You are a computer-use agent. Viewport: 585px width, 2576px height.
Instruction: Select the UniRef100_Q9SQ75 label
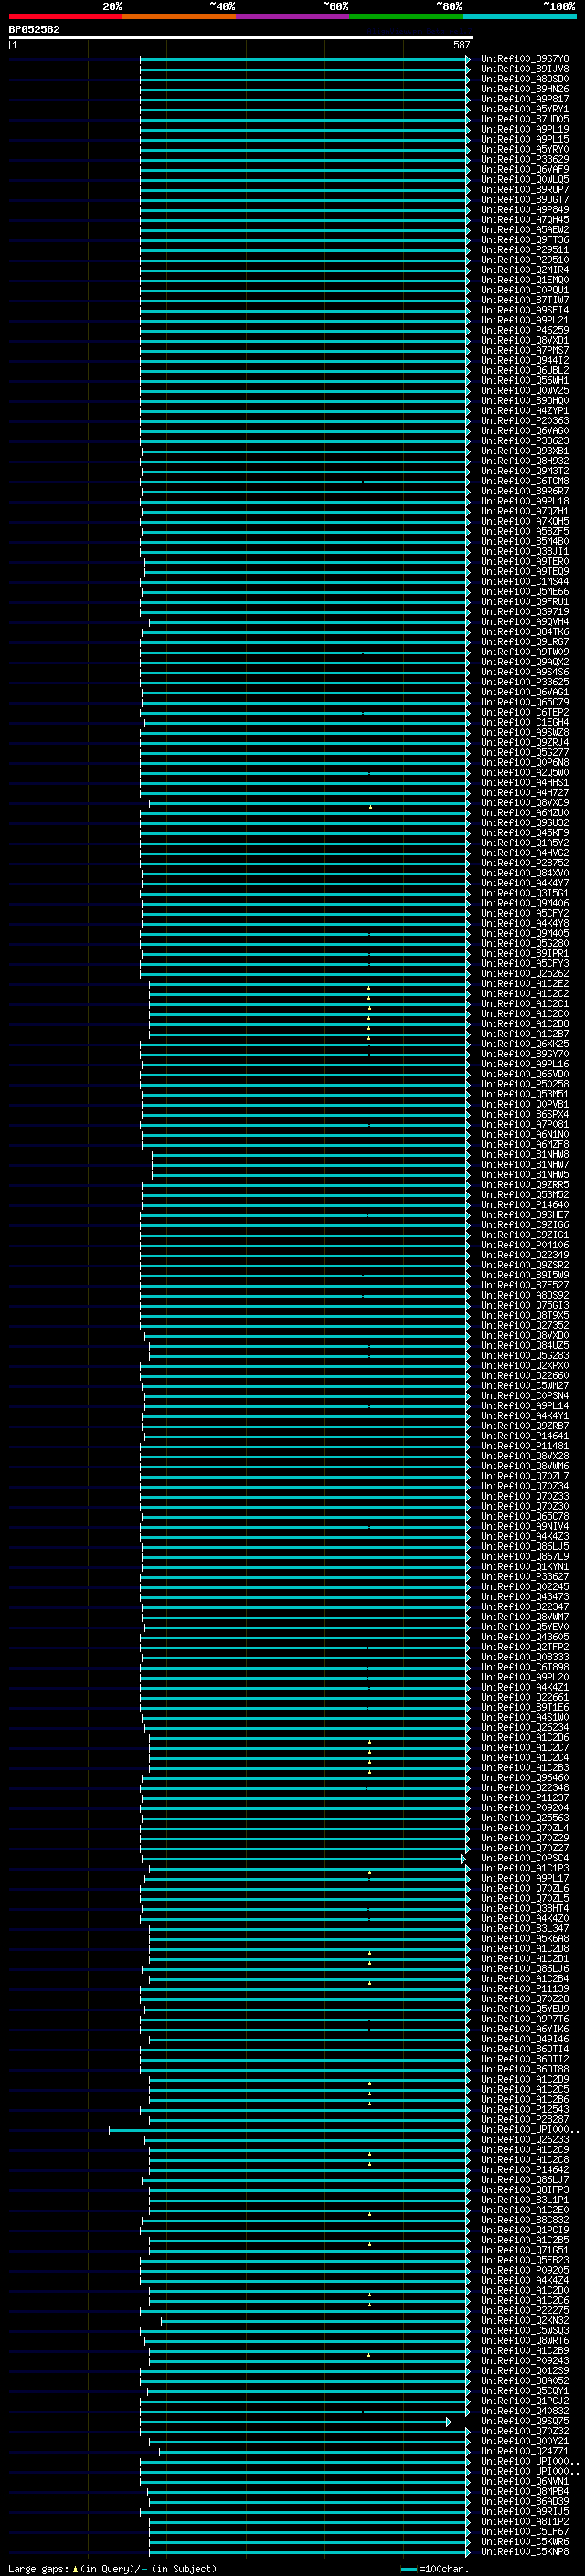pos(524,2421)
